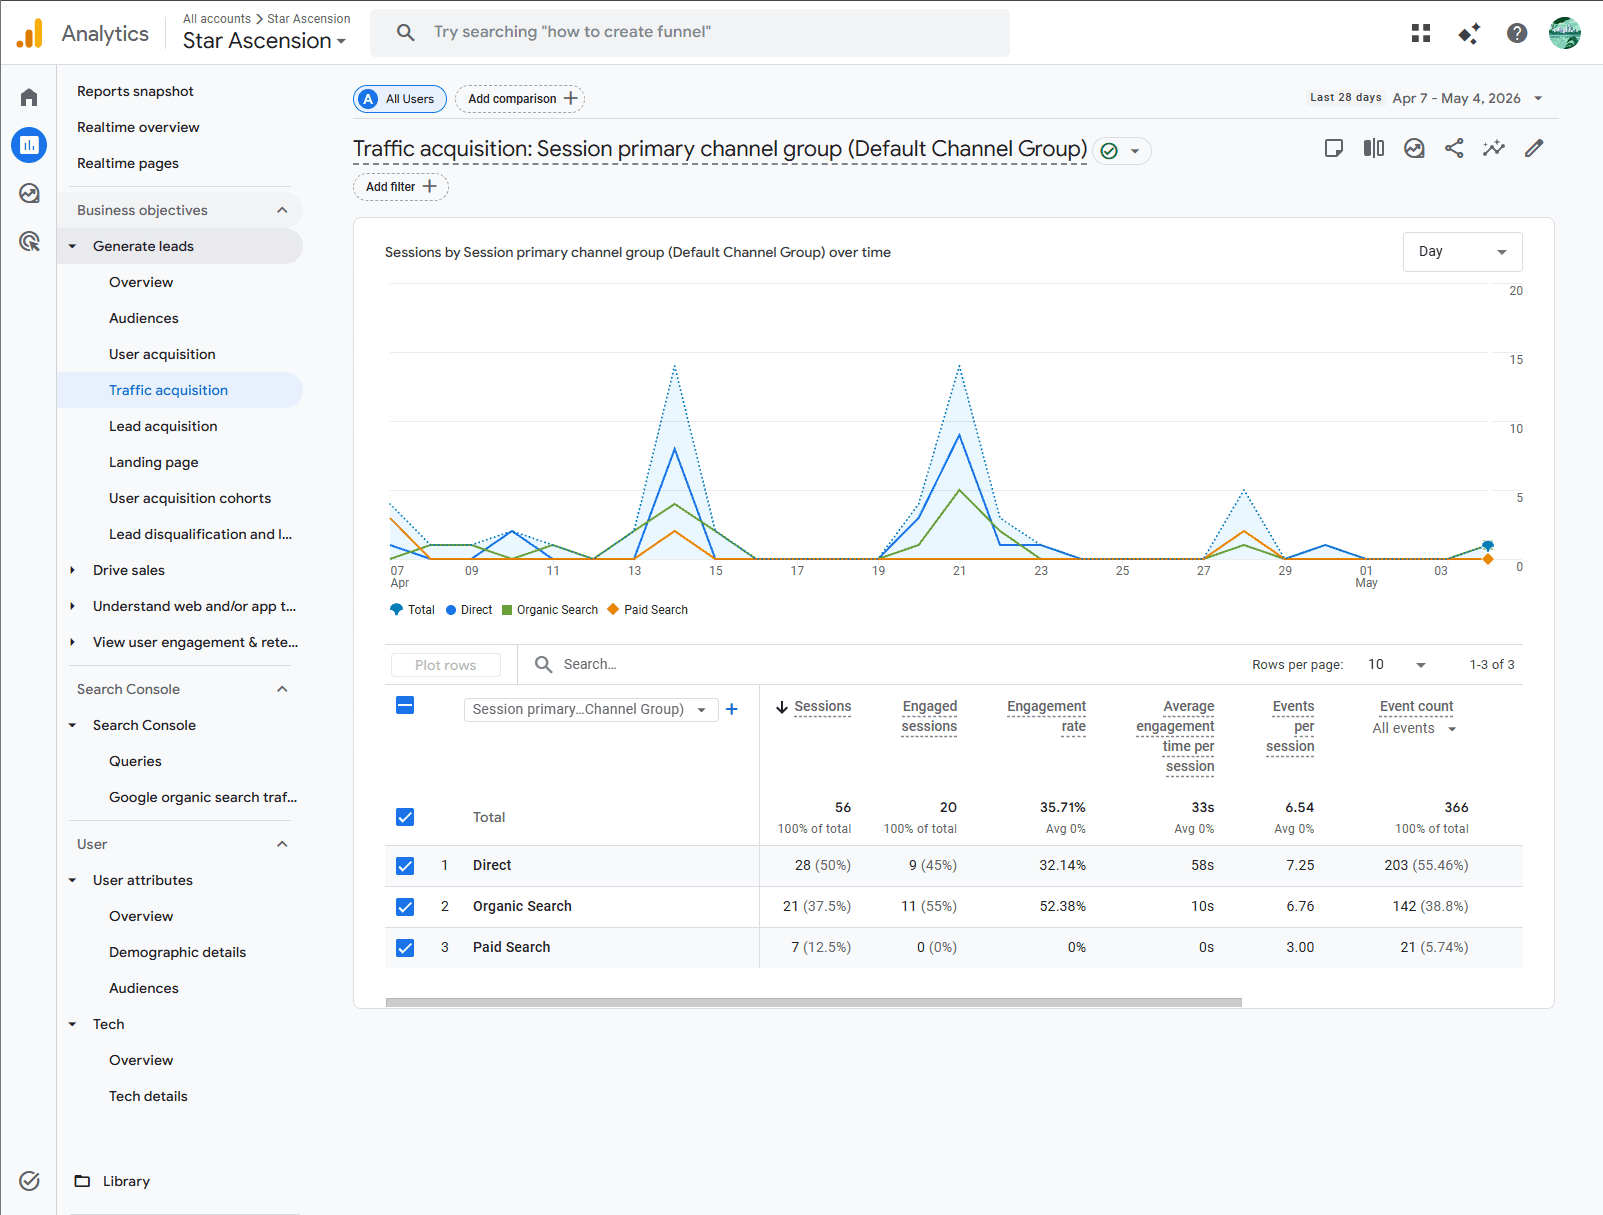Click the plus icon to add dimension

click(x=732, y=709)
